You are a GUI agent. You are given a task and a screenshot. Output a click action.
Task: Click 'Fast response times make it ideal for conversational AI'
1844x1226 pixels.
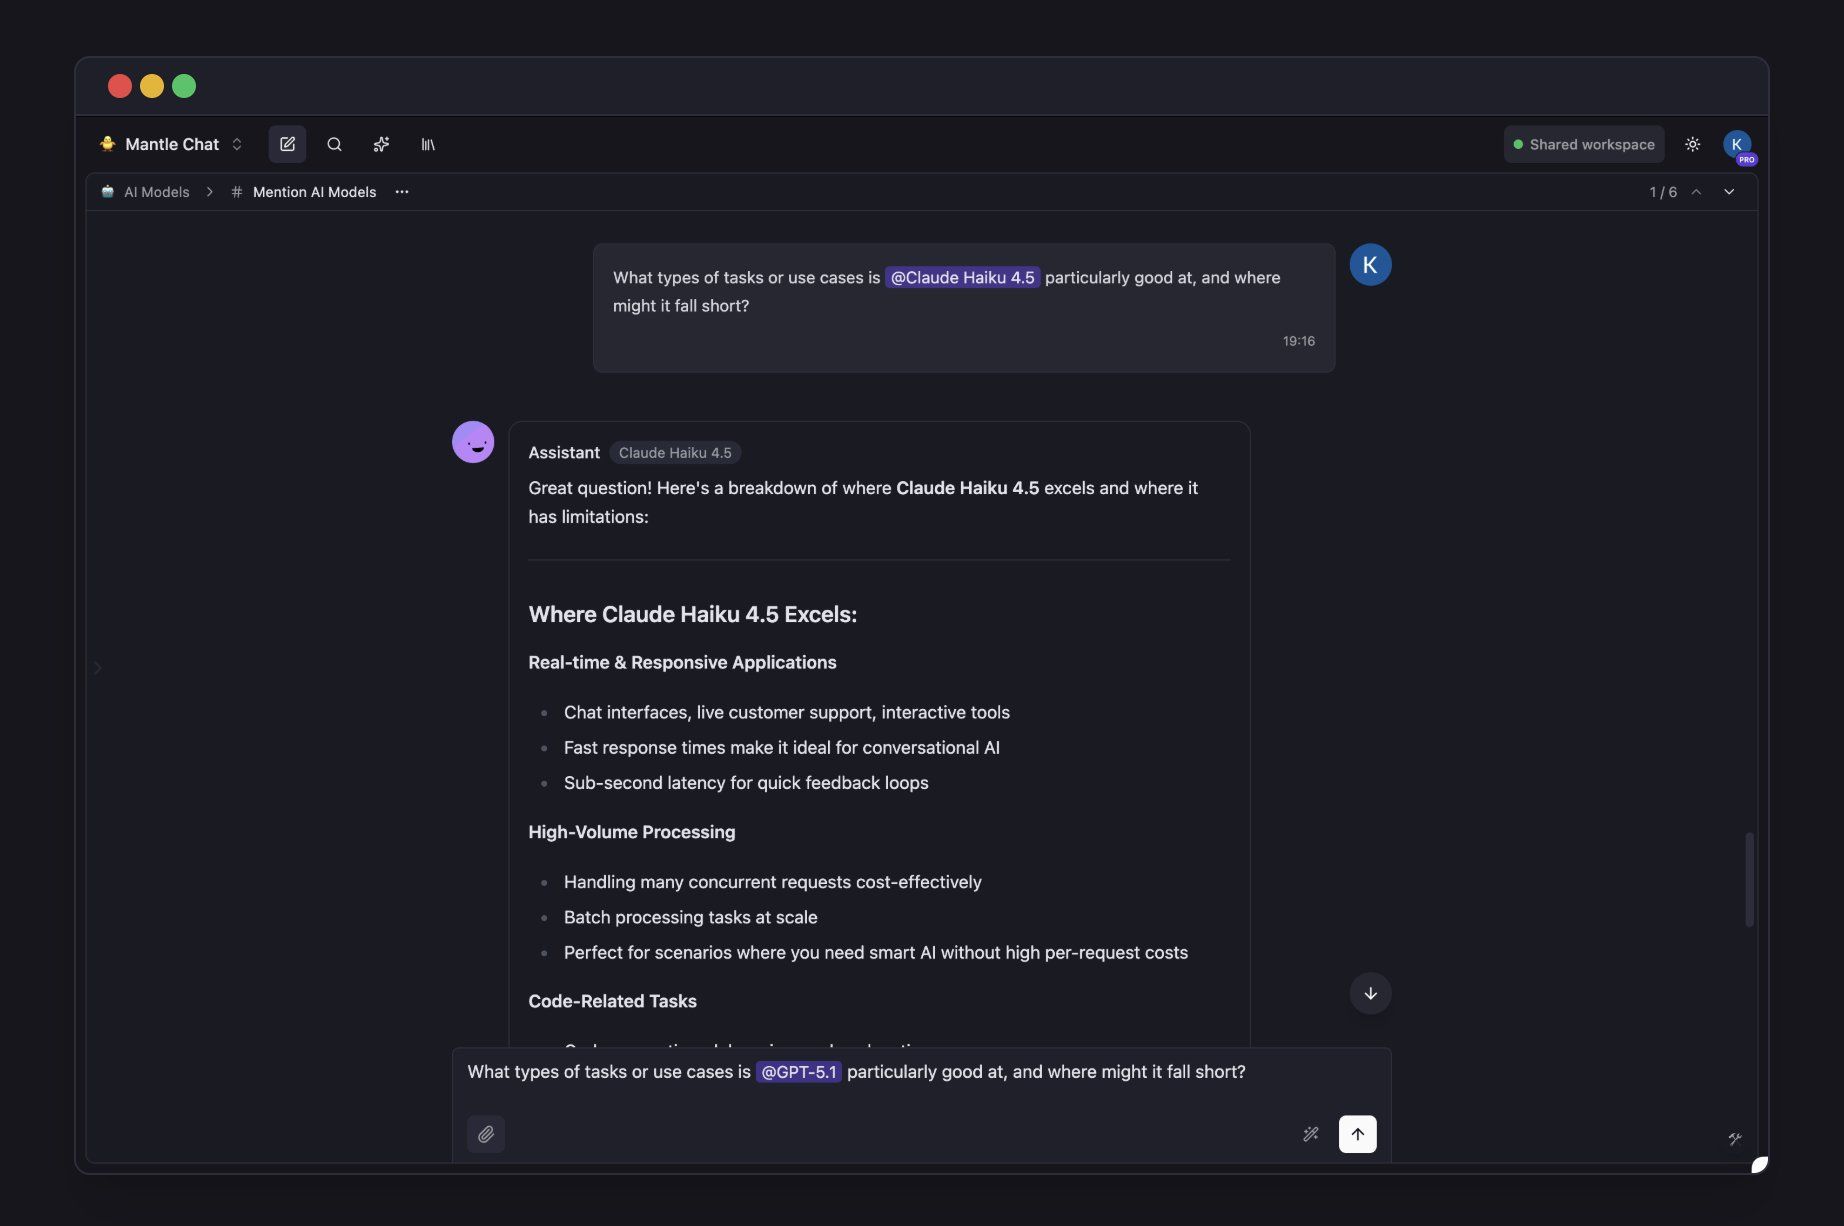click(x=781, y=748)
